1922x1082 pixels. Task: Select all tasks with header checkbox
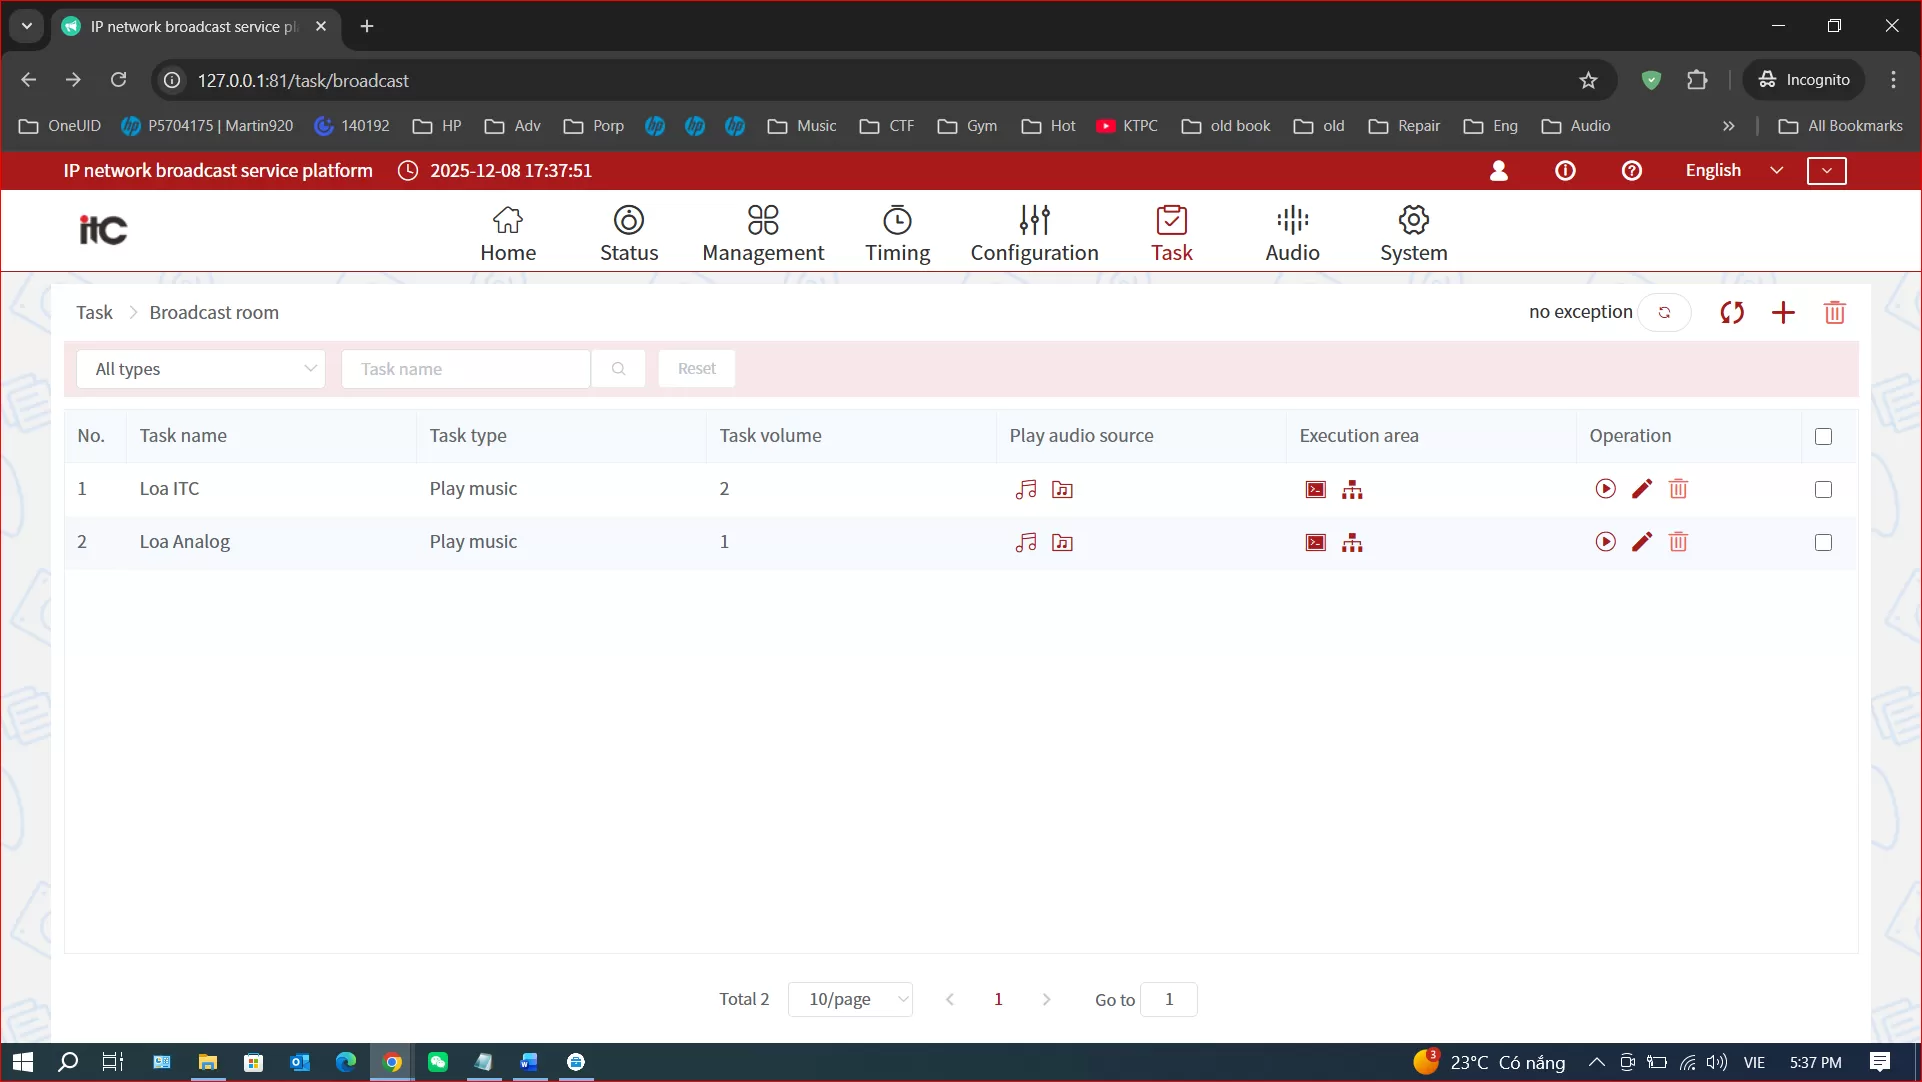pos(1823,436)
